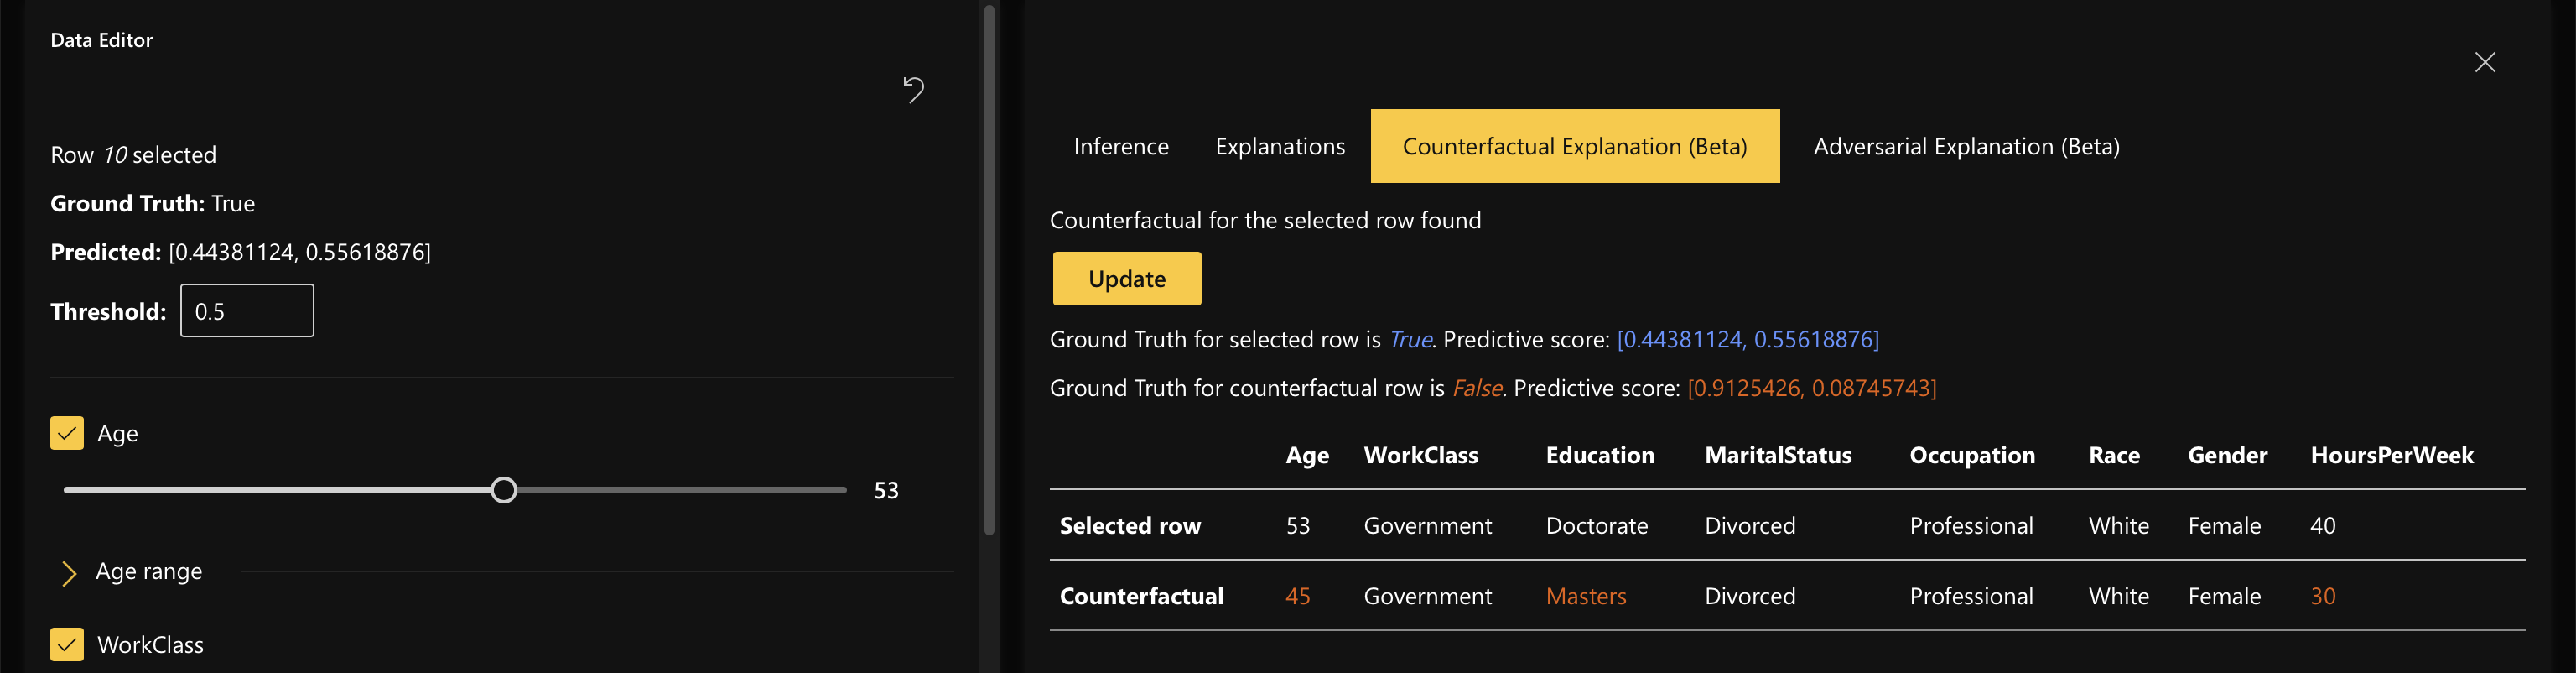The image size is (2576, 673).
Task: Select the counterfactual Masters education value
Action: pyautogui.click(x=1585, y=596)
